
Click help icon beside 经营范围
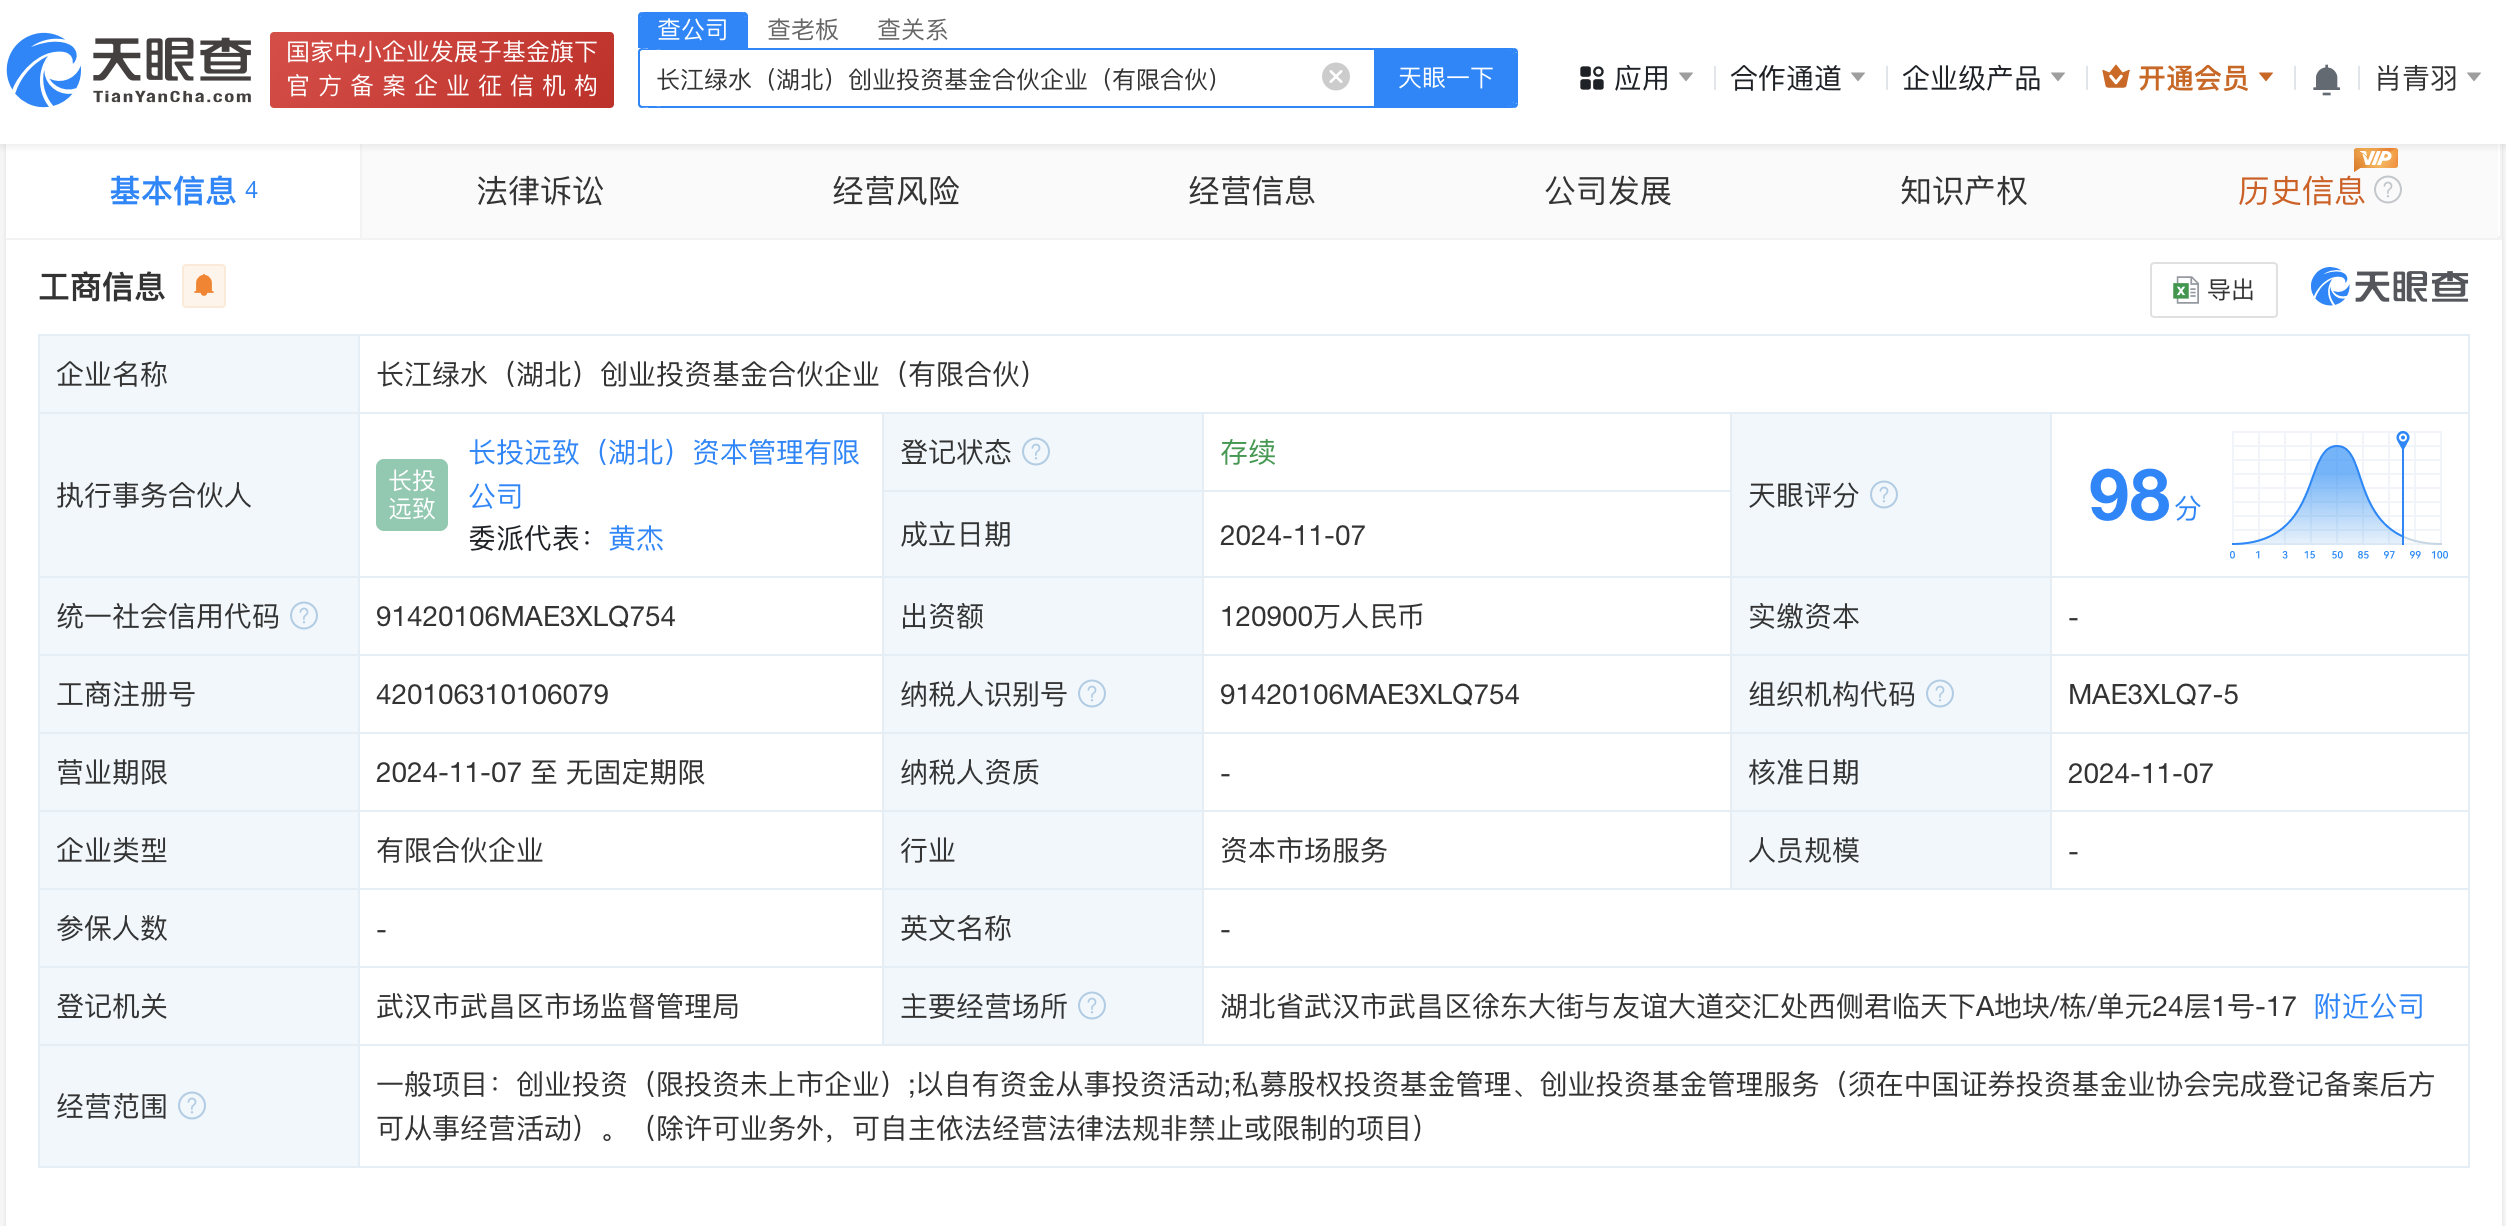[192, 1106]
